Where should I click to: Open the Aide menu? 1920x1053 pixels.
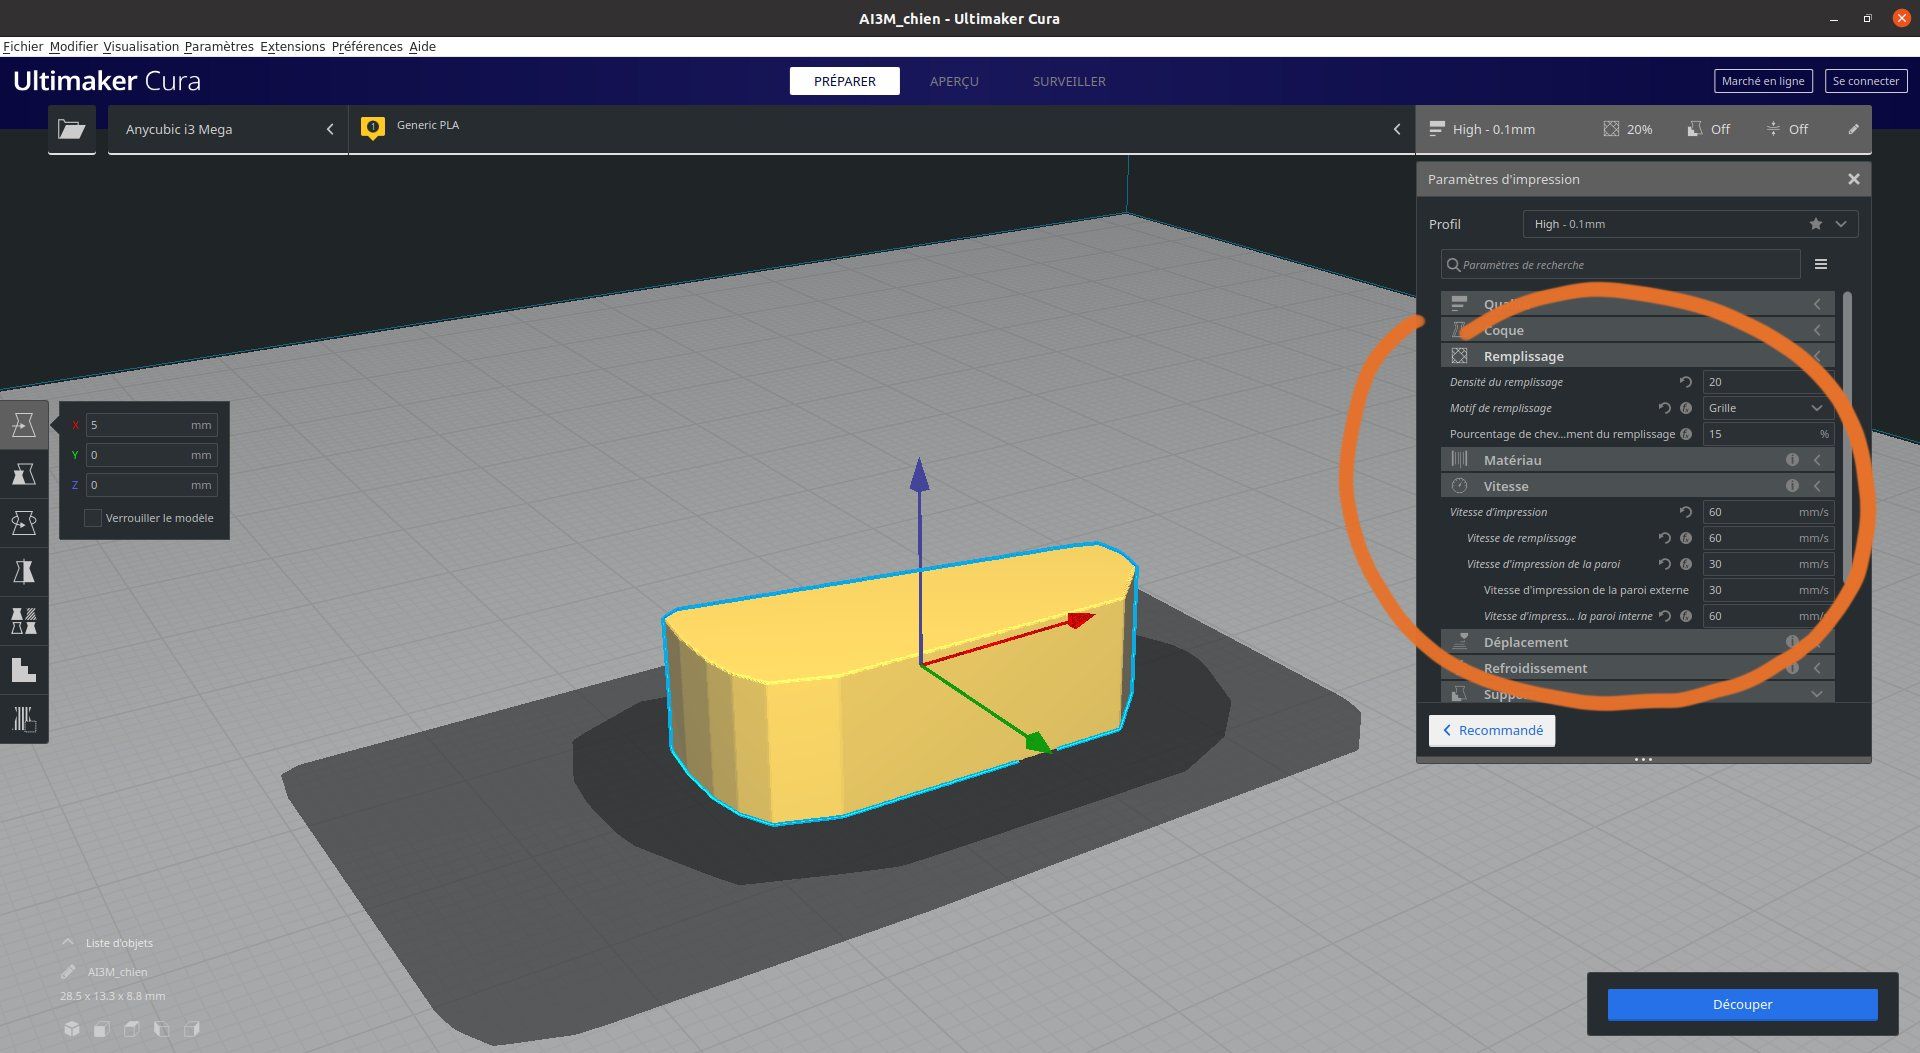[x=422, y=46]
